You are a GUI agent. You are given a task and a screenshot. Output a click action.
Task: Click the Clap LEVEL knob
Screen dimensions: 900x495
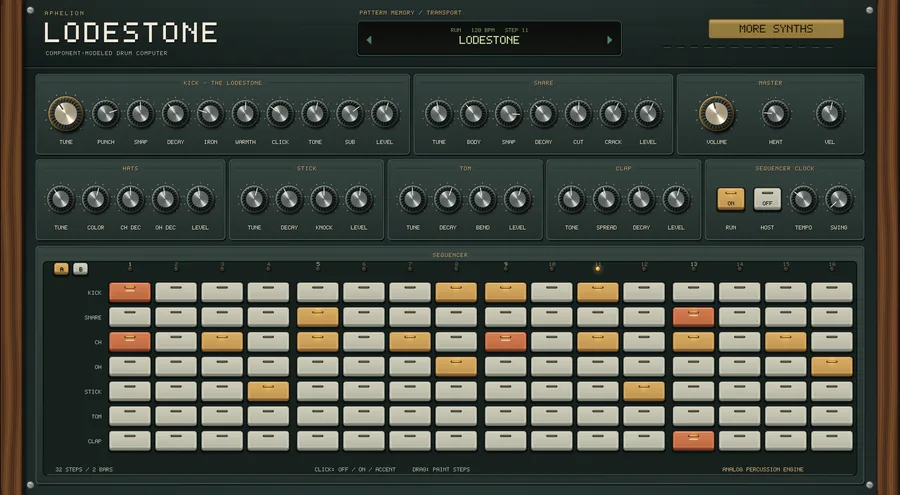click(676, 199)
